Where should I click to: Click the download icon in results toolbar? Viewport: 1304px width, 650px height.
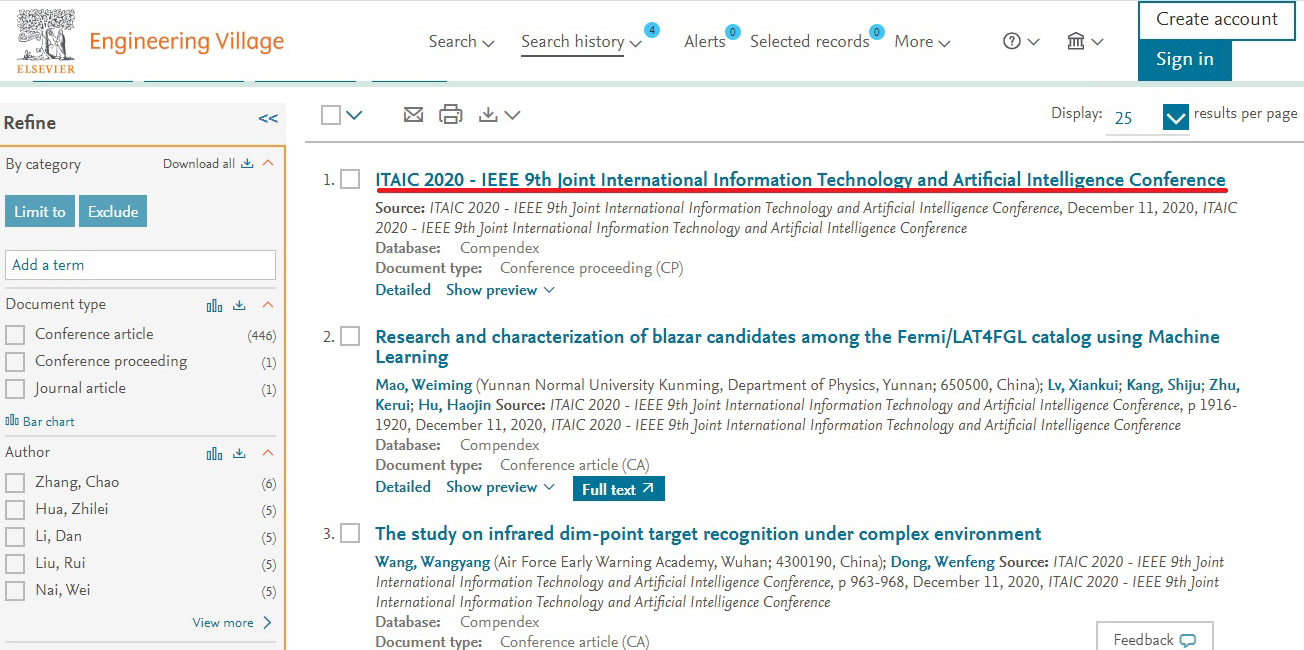[x=488, y=115]
